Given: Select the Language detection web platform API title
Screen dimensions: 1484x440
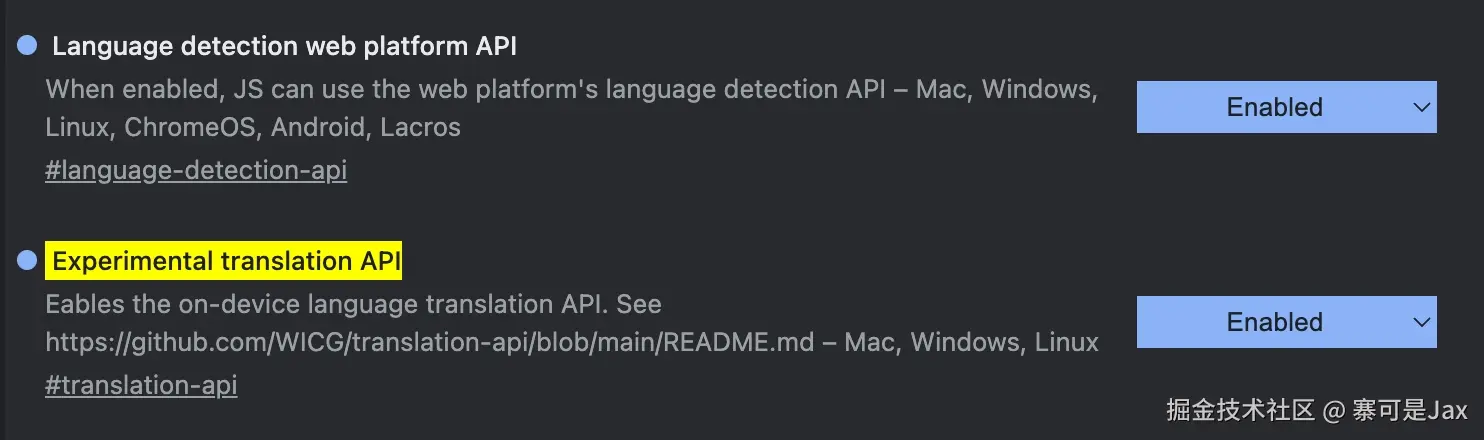Looking at the screenshot, I should [284, 46].
